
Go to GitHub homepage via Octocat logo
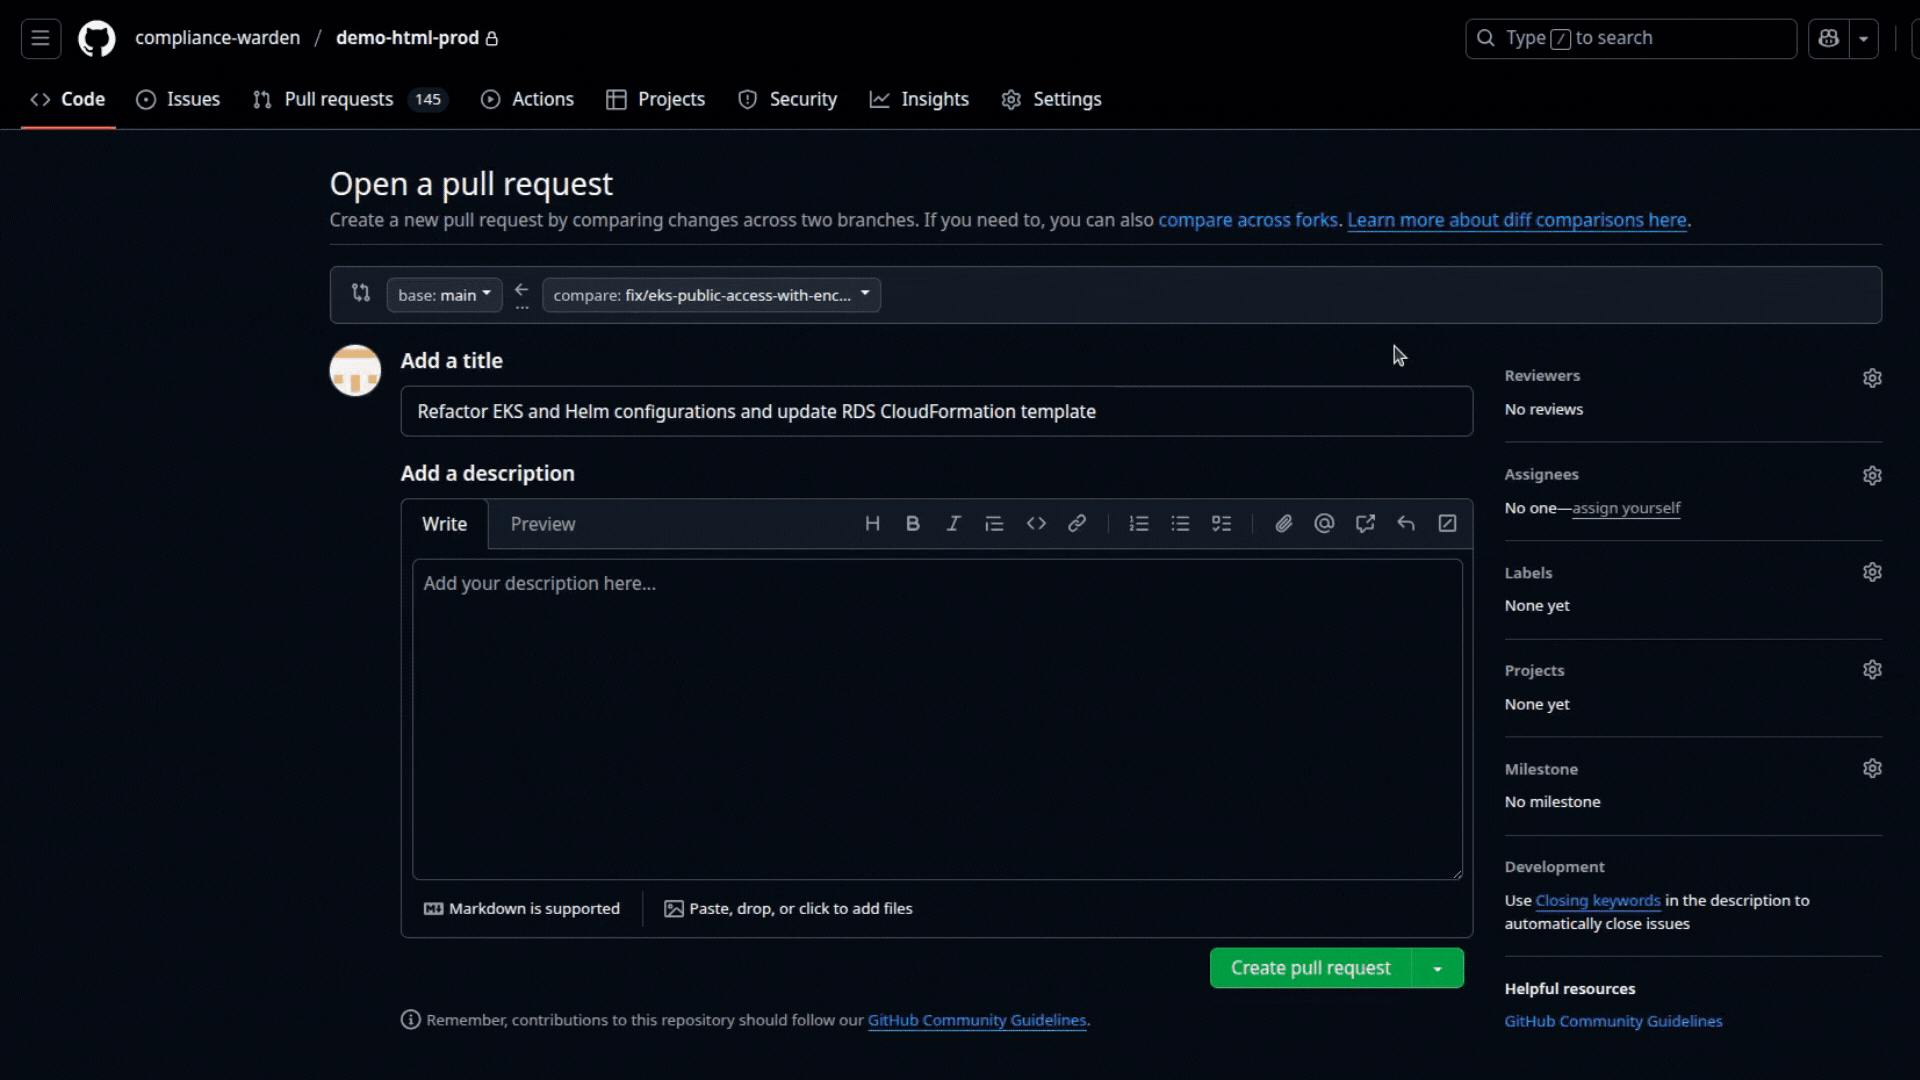(x=97, y=38)
